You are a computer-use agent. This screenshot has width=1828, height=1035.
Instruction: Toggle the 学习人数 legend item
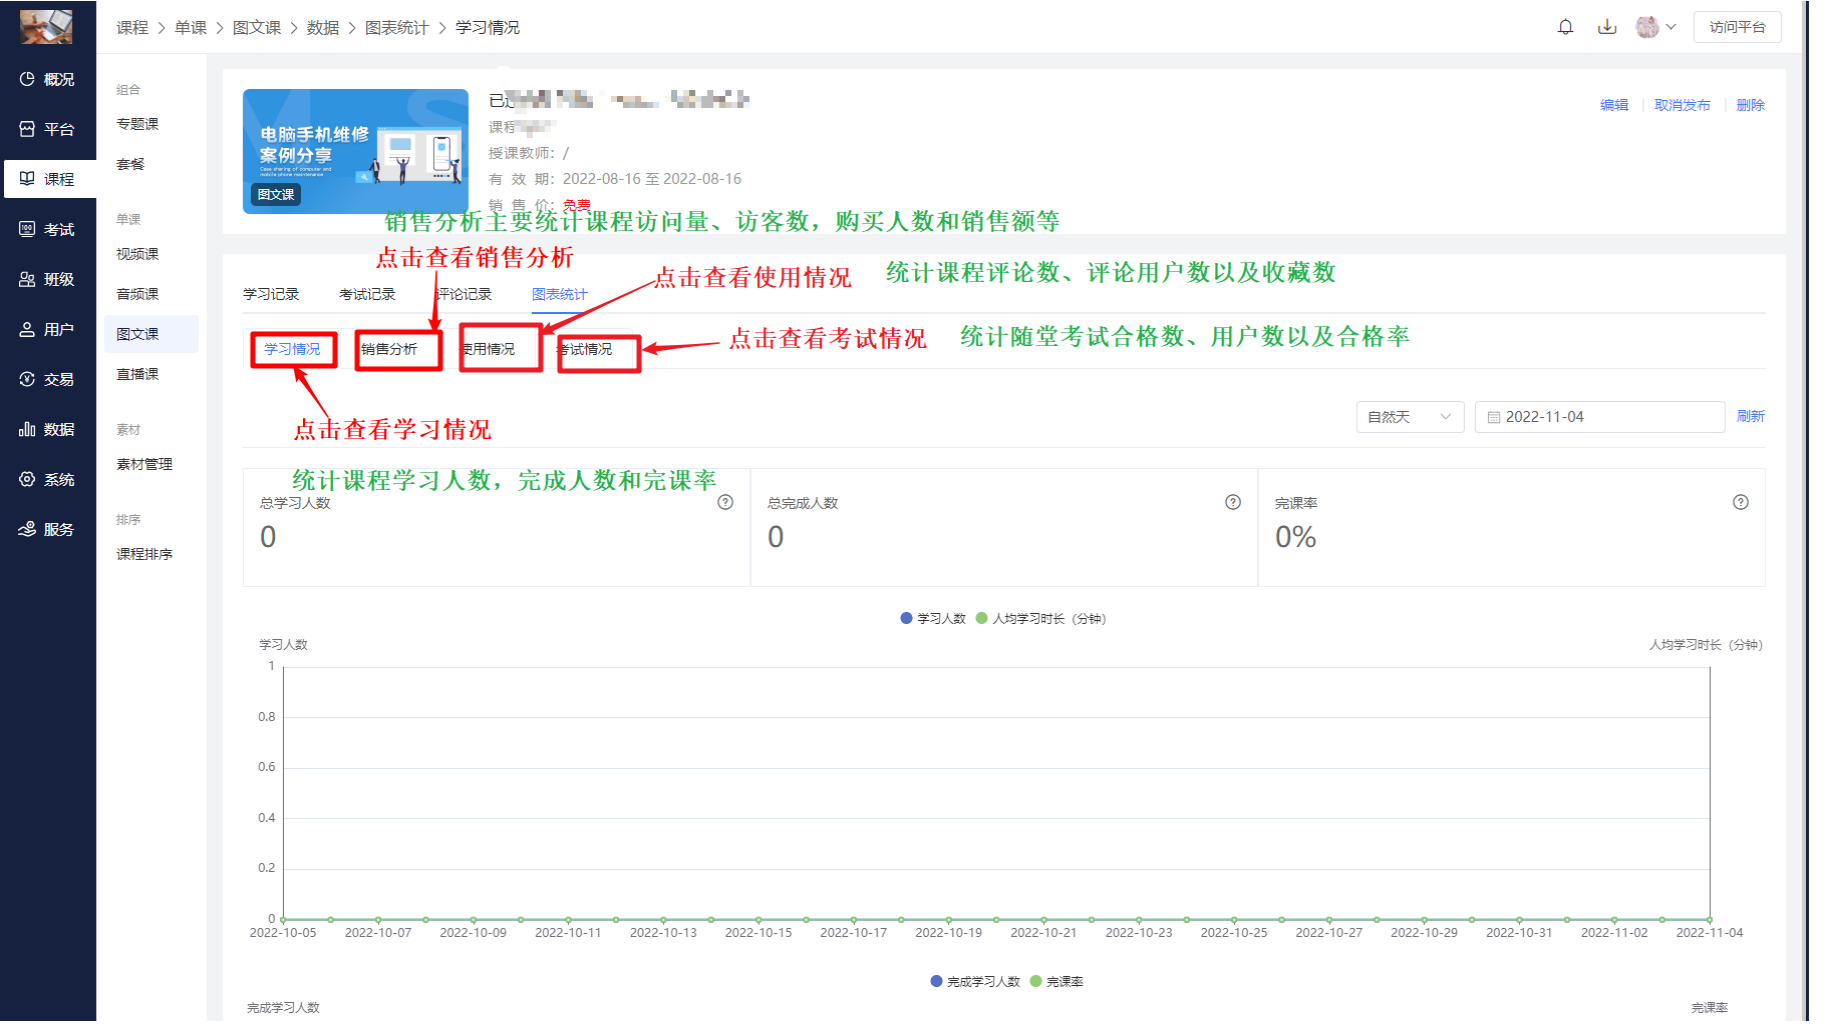(933, 619)
